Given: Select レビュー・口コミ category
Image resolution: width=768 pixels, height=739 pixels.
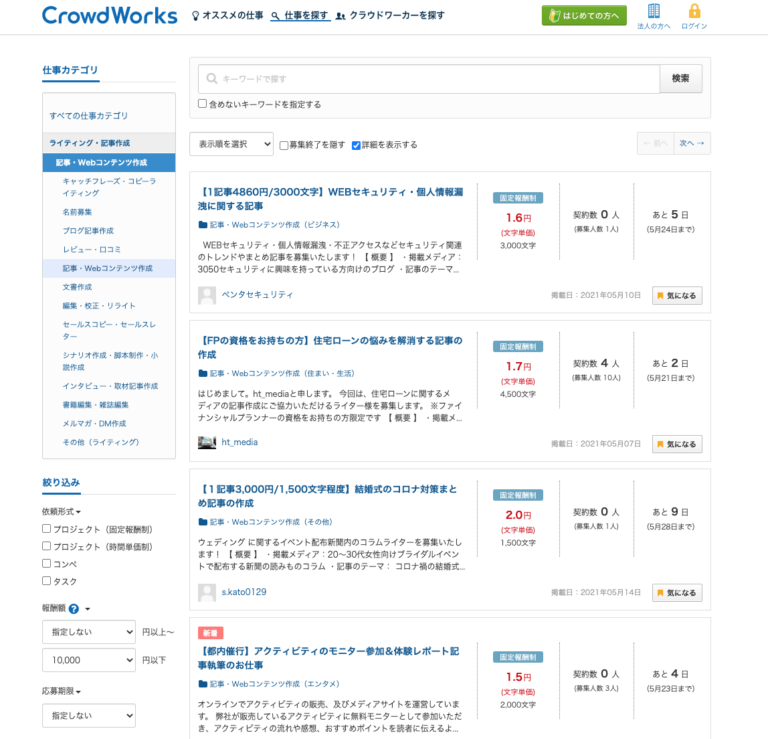Looking at the screenshot, I should click(91, 249).
